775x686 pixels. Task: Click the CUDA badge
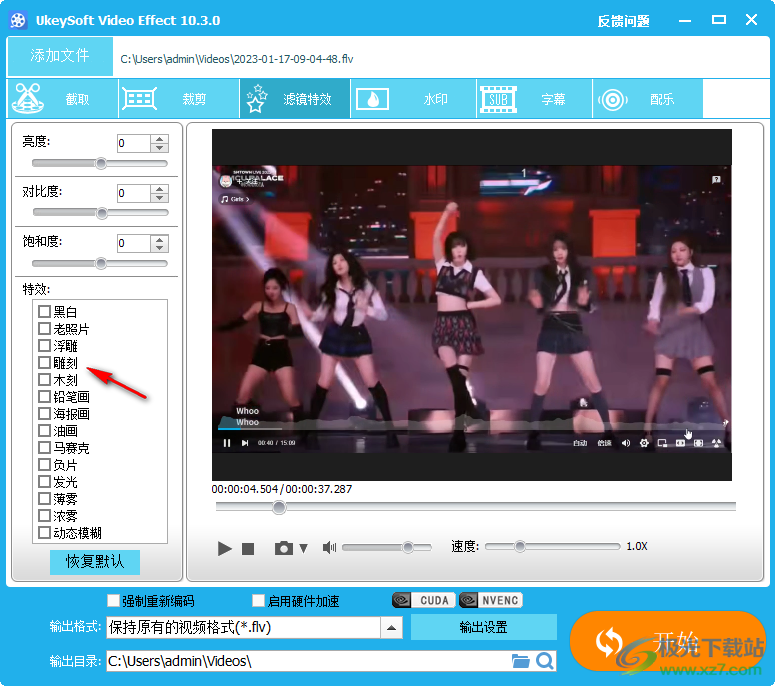[424, 600]
